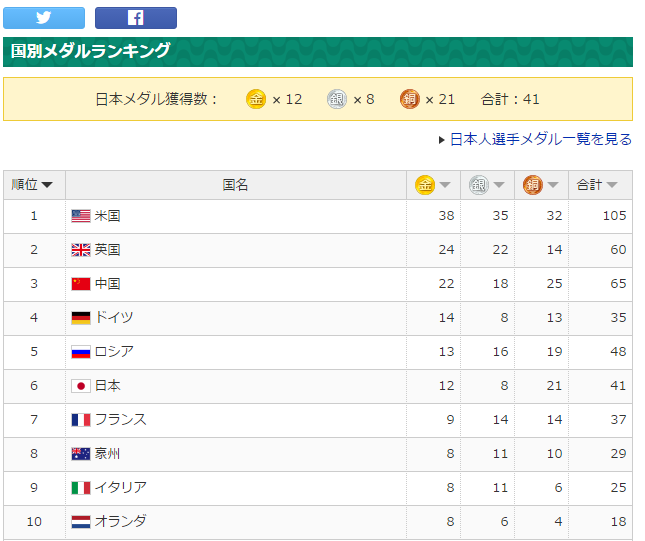Sort by silver medals using the arrow

(x=499, y=185)
